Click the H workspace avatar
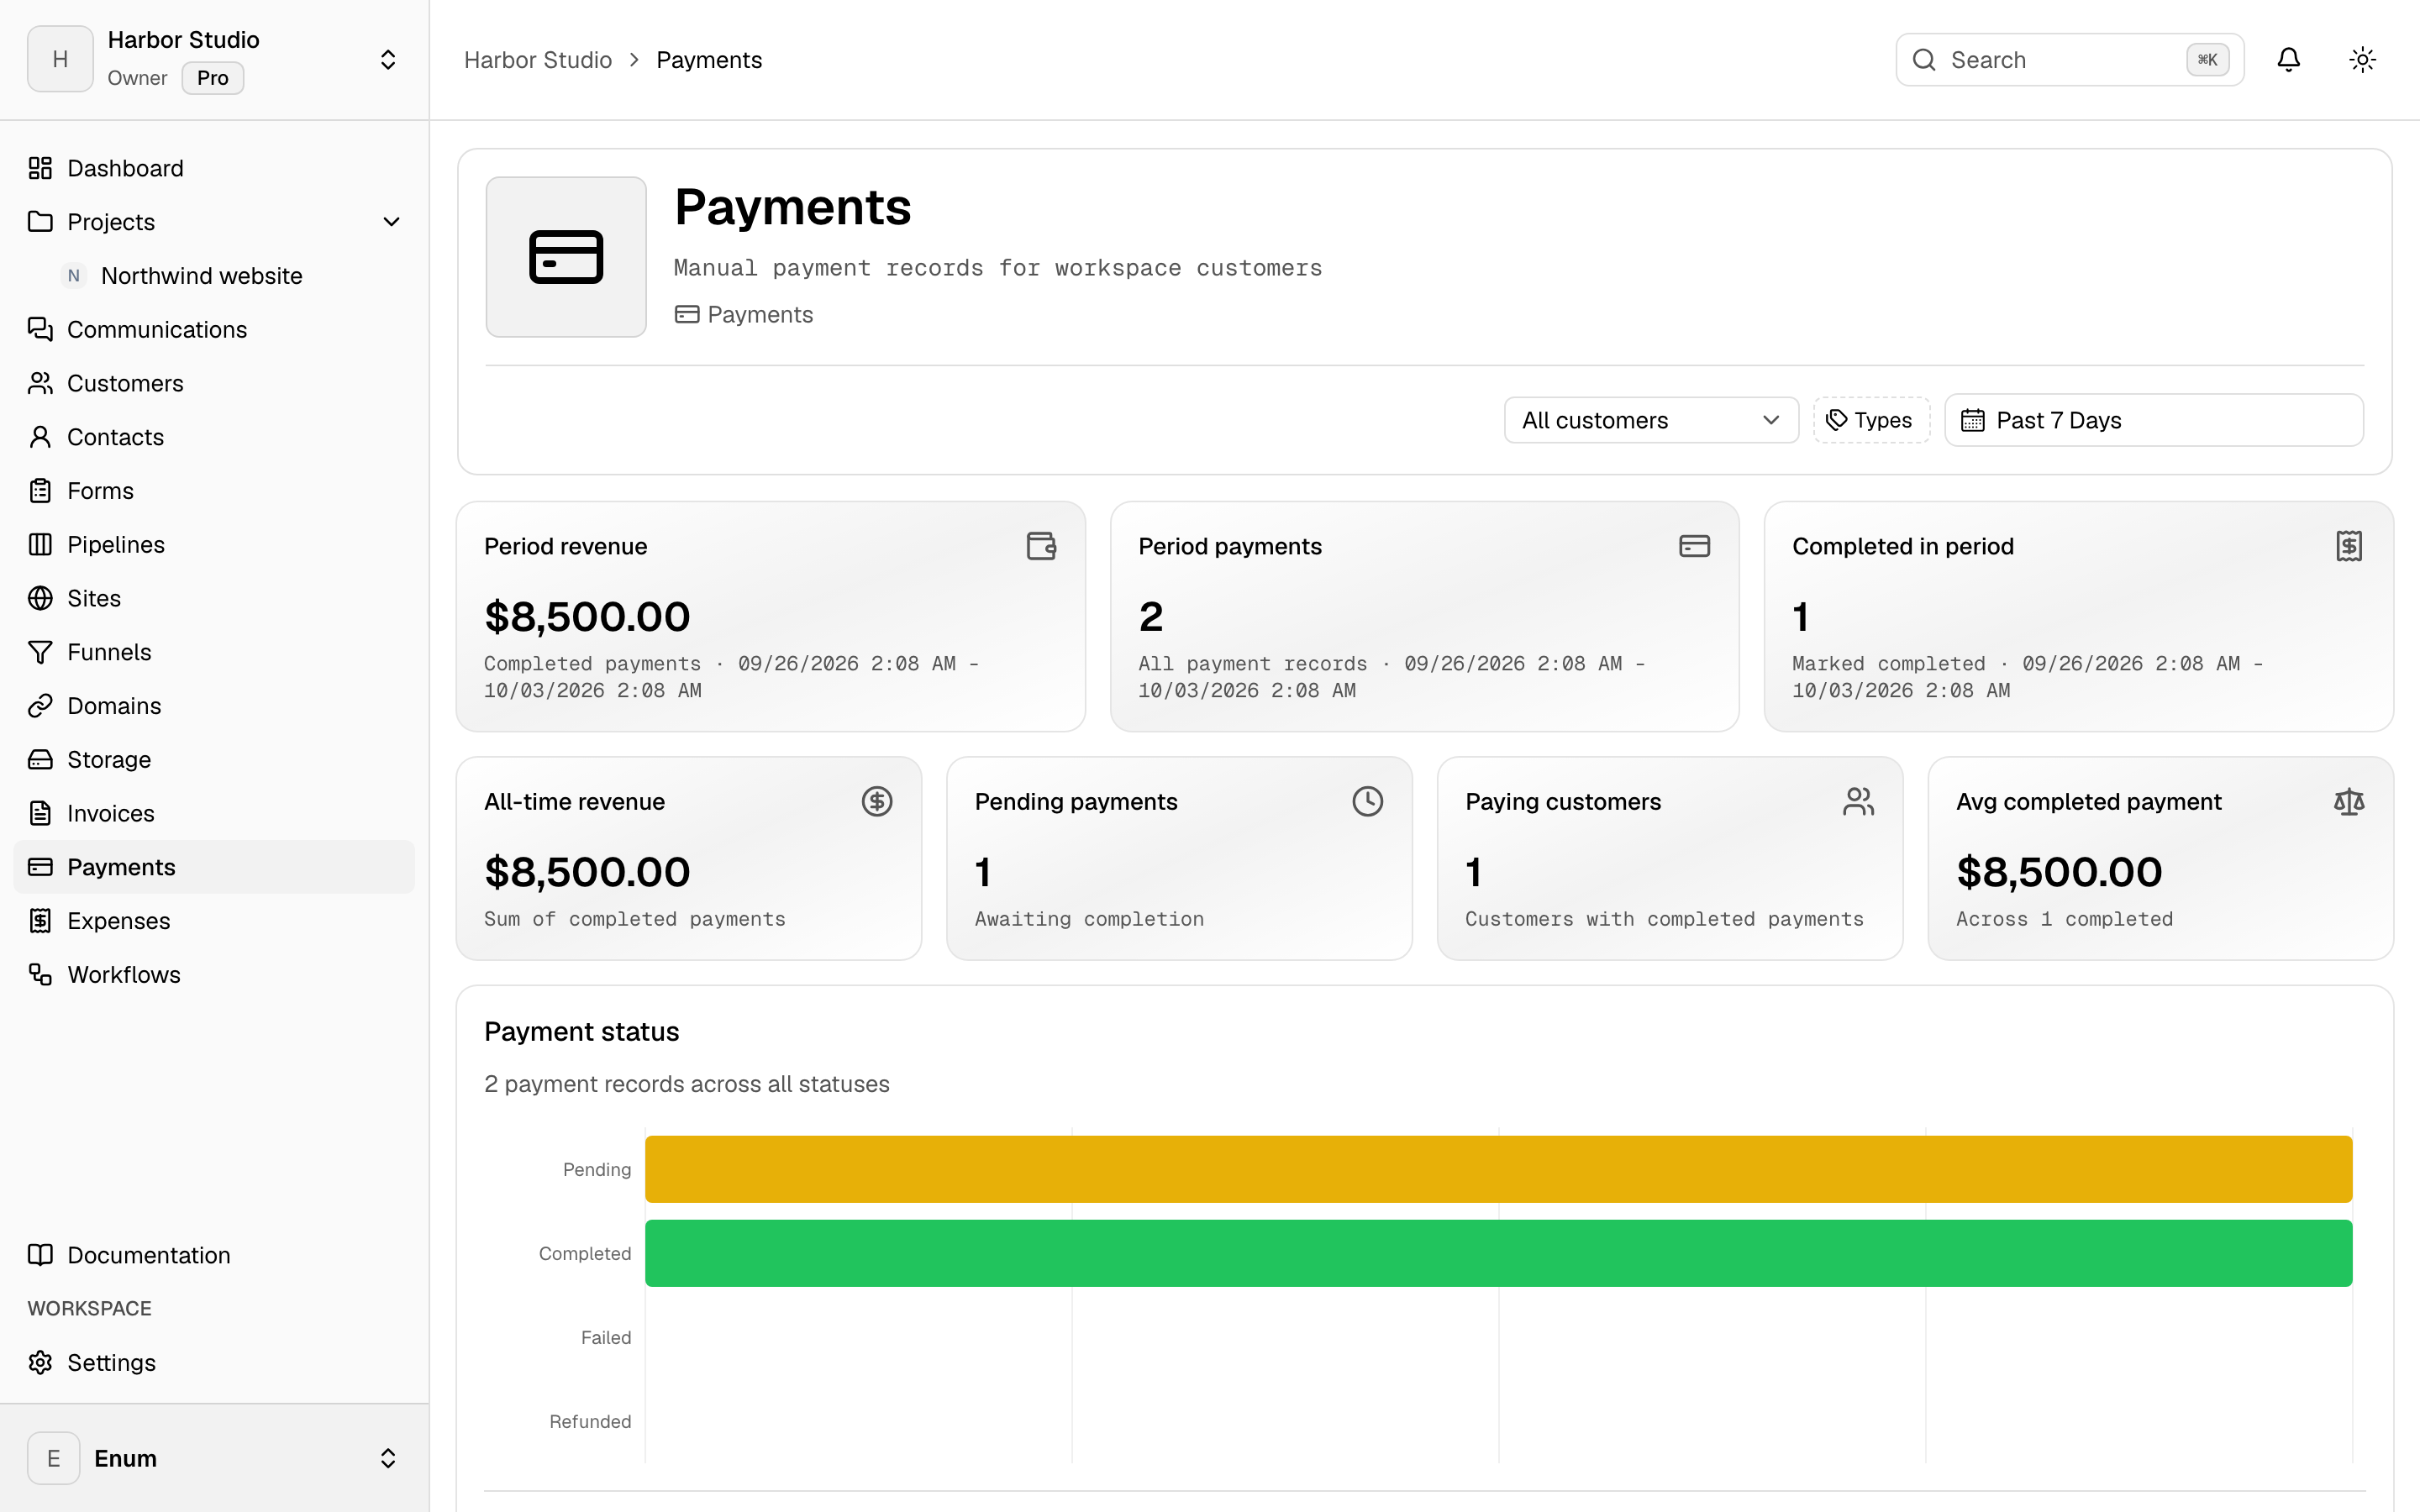Viewport: 2420px width, 1512px height. pyautogui.click(x=60, y=60)
